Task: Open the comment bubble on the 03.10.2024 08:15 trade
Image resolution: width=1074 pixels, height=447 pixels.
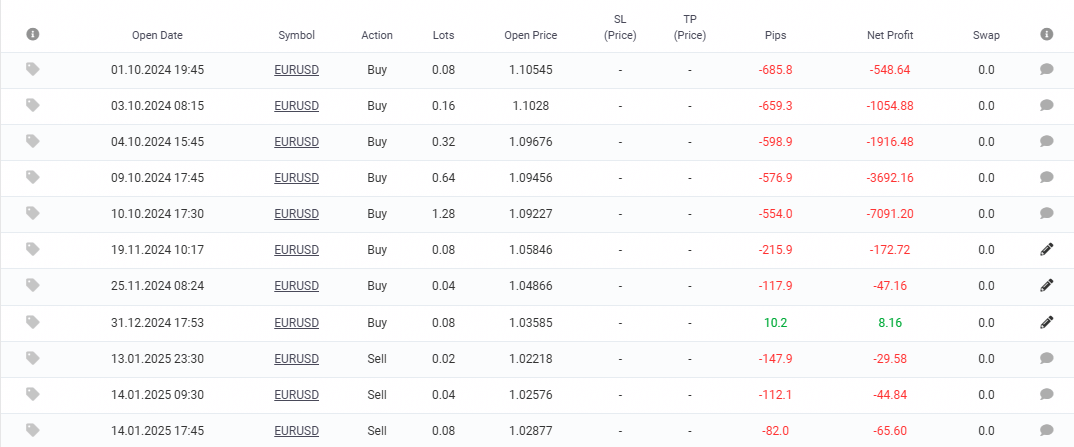Action: (x=1046, y=105)
